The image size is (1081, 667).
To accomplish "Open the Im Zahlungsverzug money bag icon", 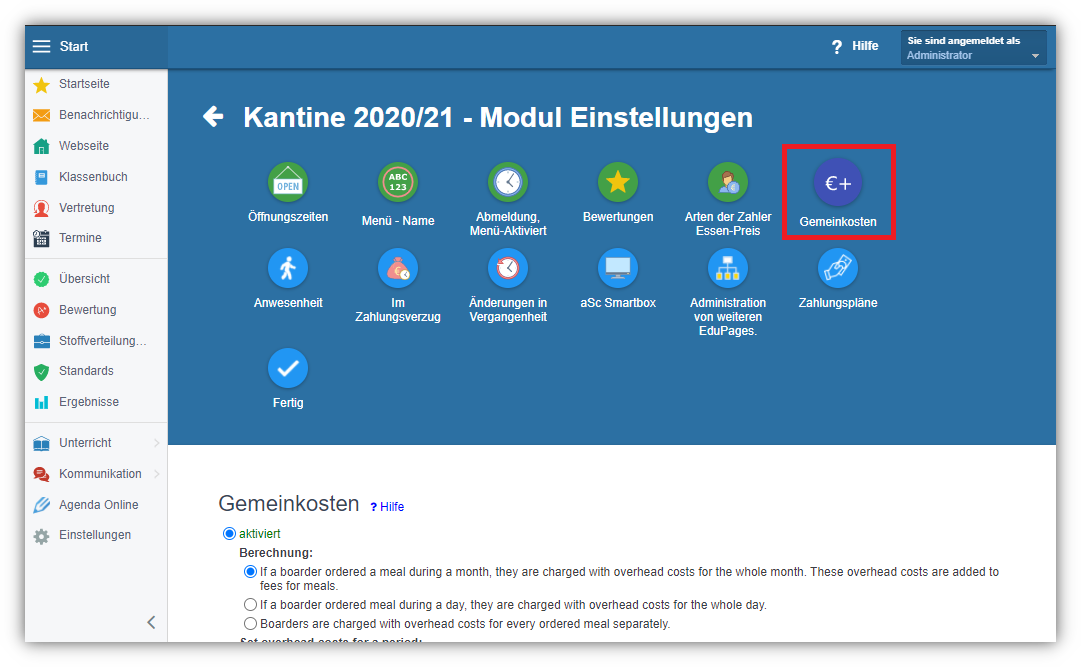I will 398,268.
